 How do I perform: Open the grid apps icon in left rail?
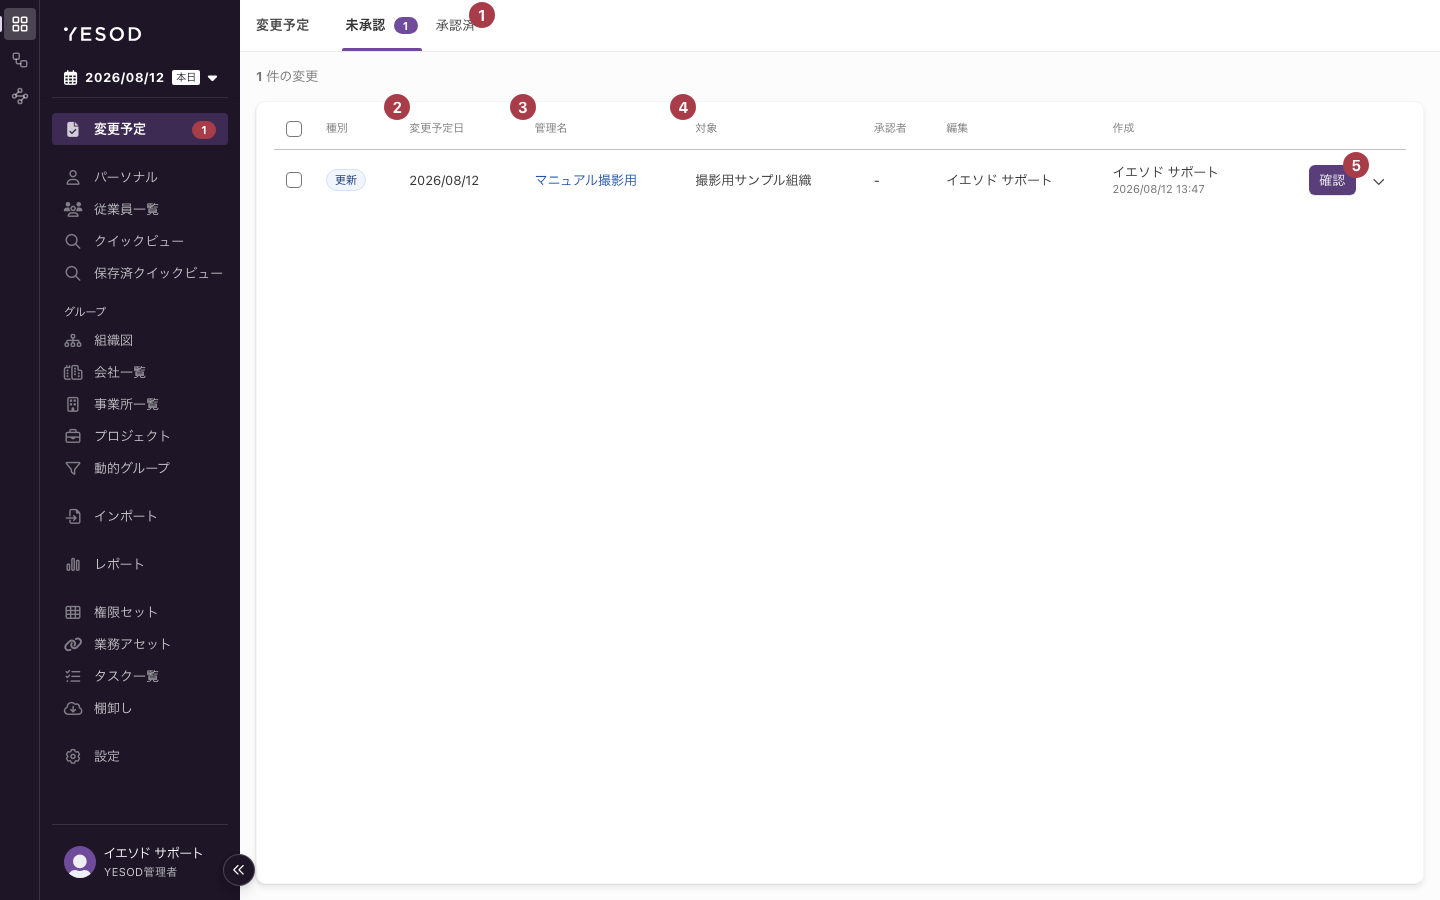(20, 24)
